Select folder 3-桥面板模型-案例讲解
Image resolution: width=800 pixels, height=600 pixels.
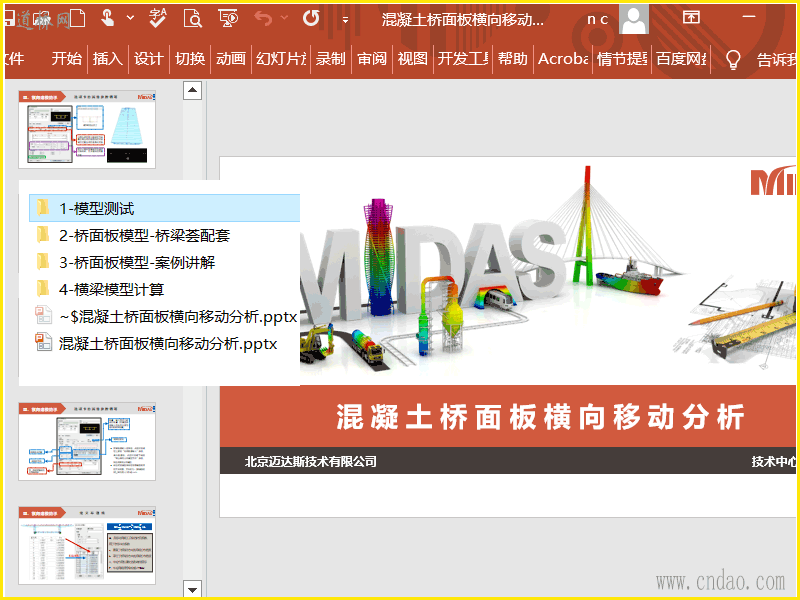pyautogui.click(x=164, y=262)
